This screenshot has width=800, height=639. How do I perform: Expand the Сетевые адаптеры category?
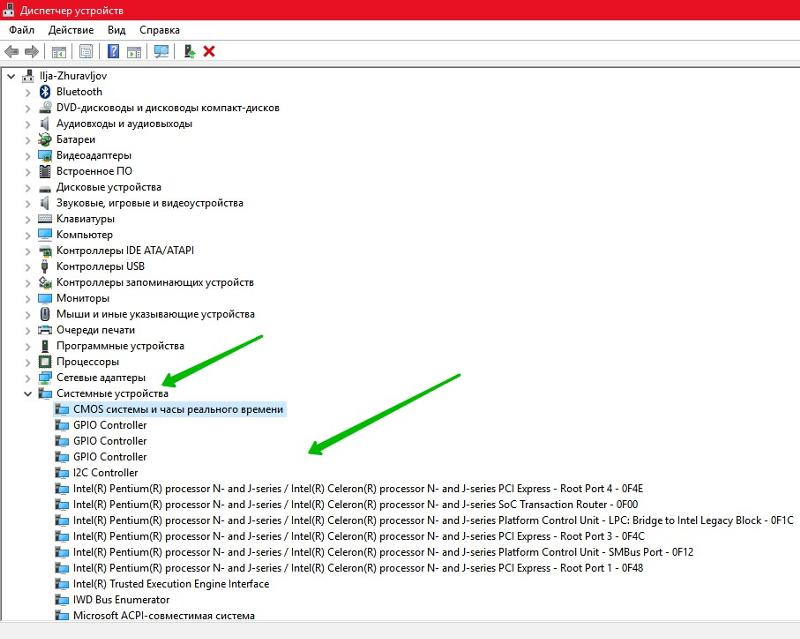(x=28, y=378)
